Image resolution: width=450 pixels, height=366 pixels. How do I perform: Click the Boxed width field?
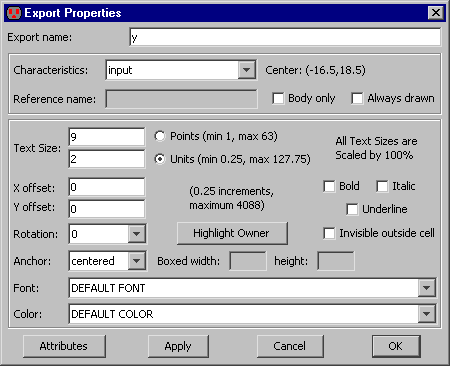click(248, 261)
